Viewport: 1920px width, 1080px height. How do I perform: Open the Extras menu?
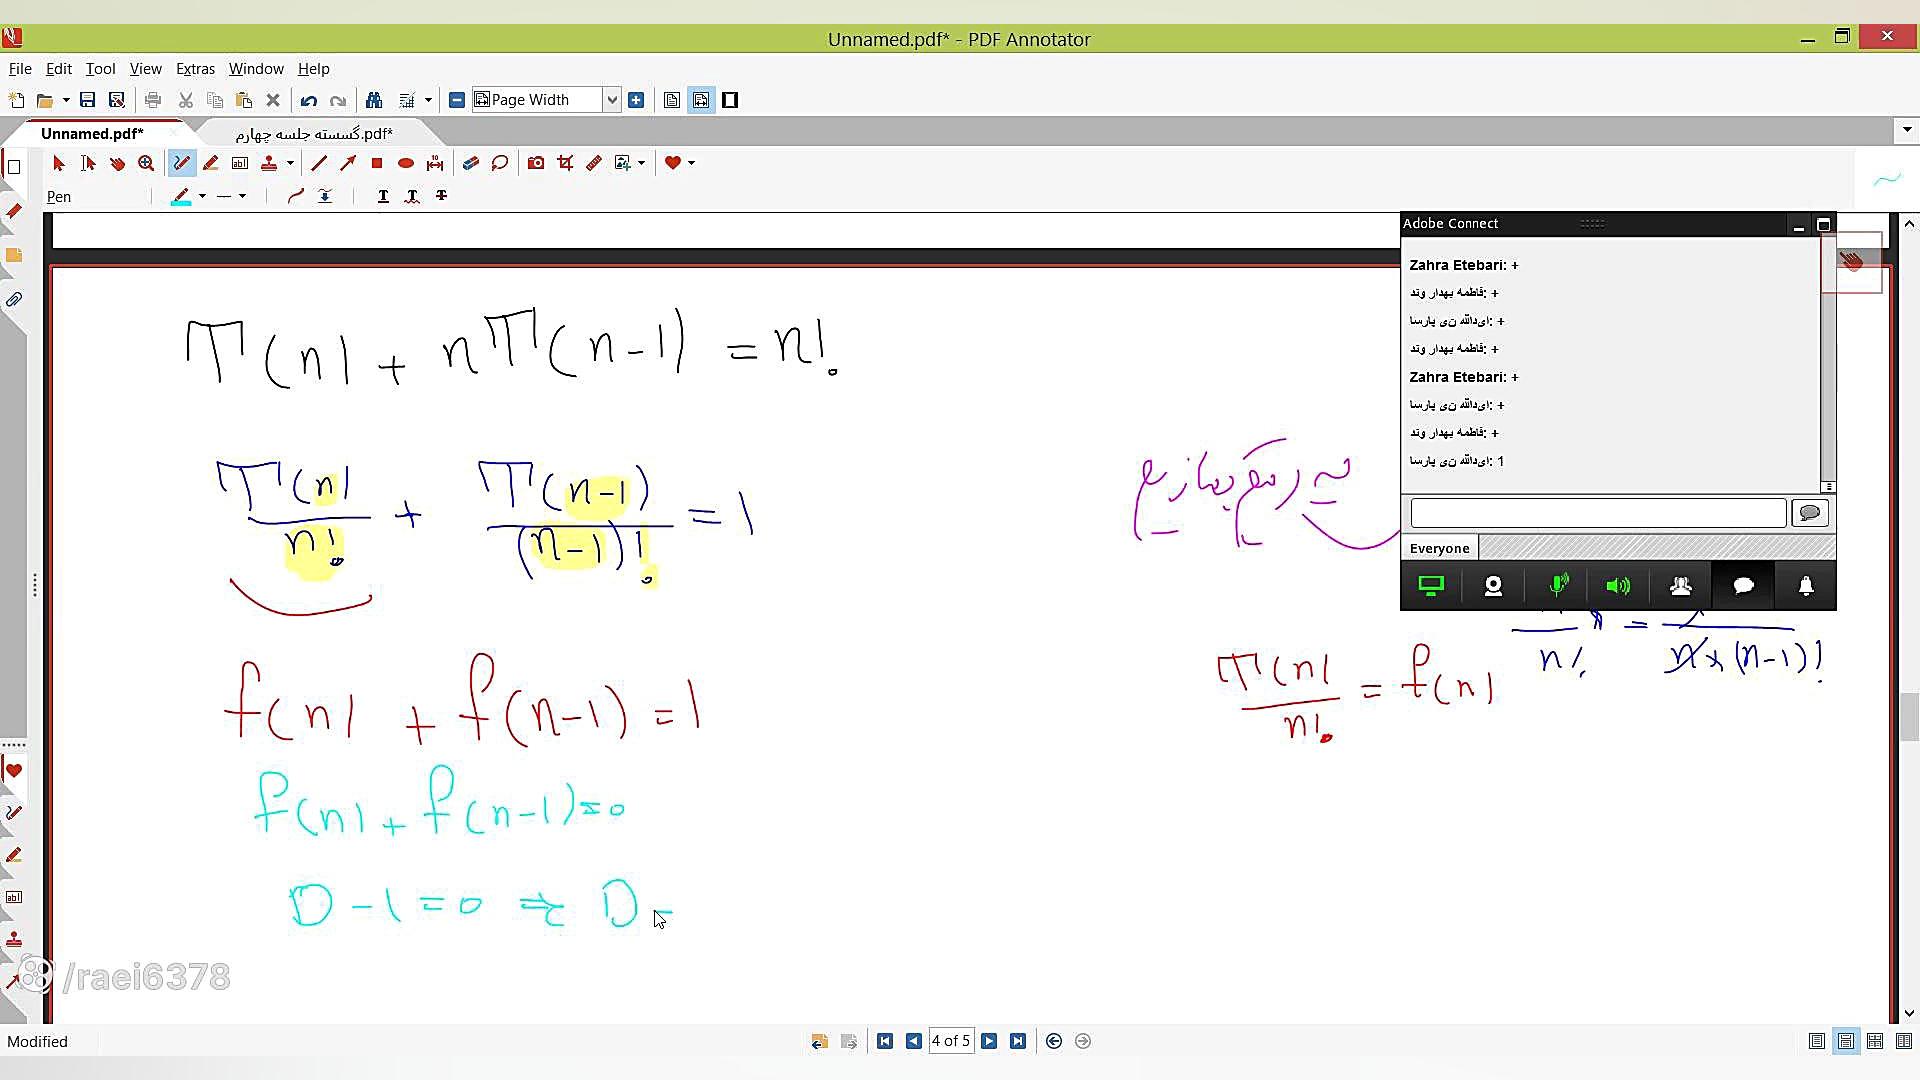click(x=195, y=69)
